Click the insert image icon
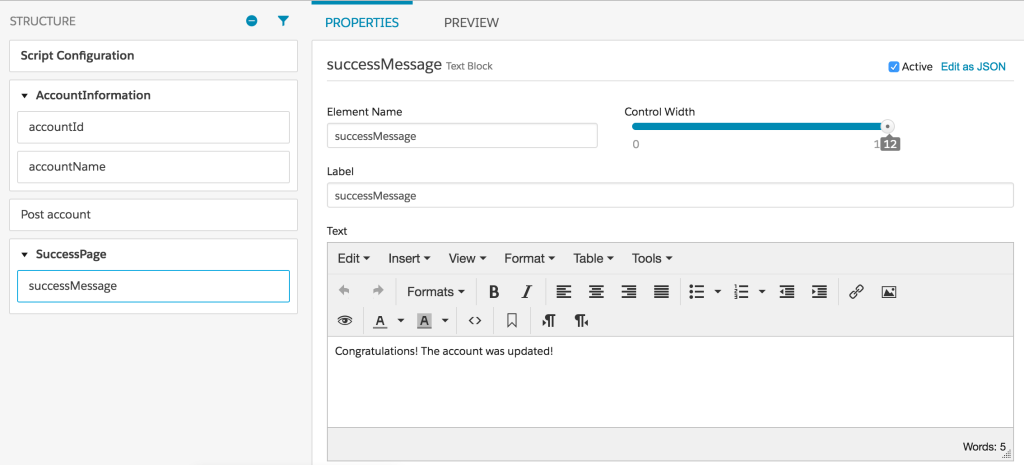Viewport: 1024px width, 465px height. [x=888, y=292]
